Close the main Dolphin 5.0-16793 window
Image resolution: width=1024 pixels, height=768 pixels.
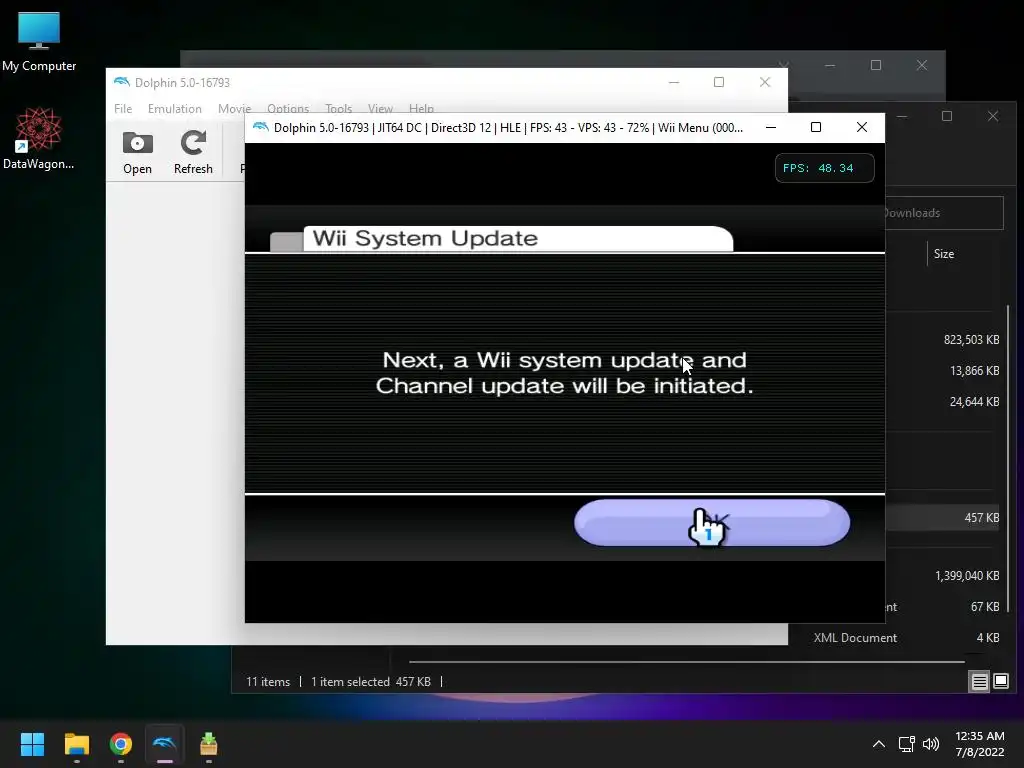coord(765,82)
